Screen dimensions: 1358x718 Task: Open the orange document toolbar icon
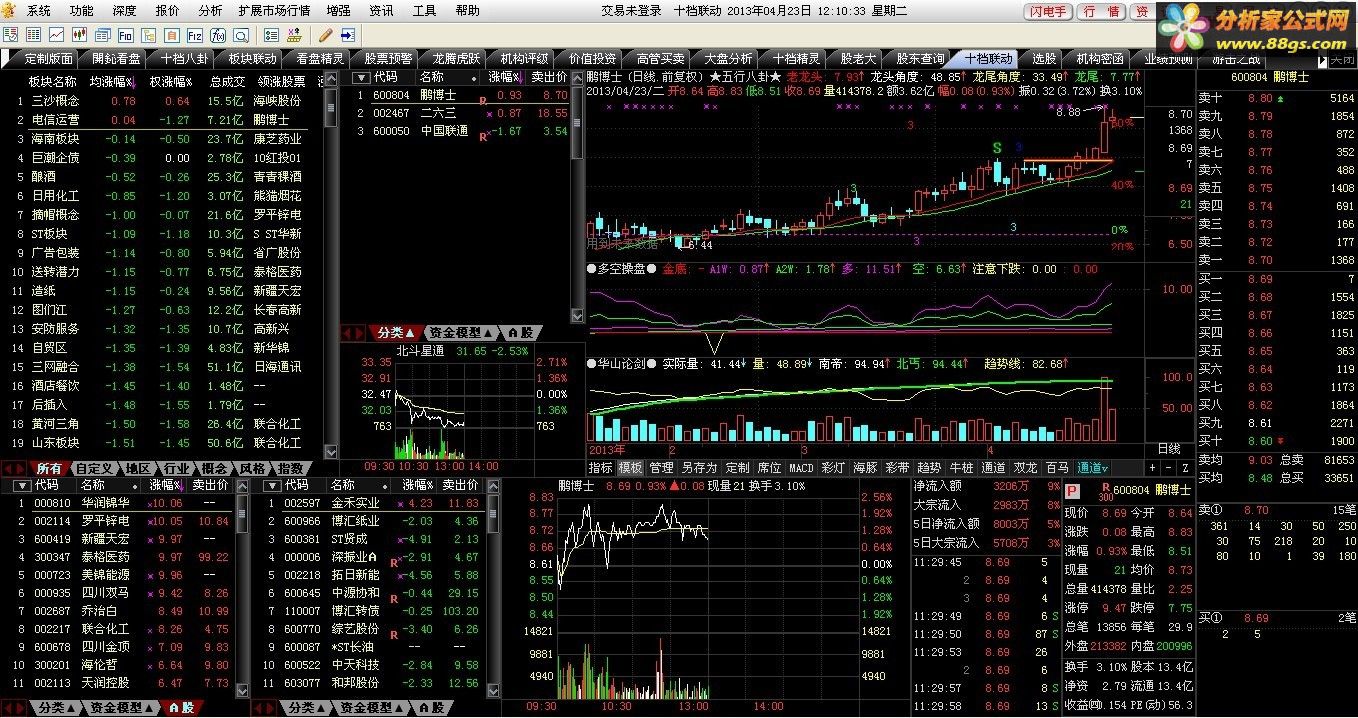point(172,35)
